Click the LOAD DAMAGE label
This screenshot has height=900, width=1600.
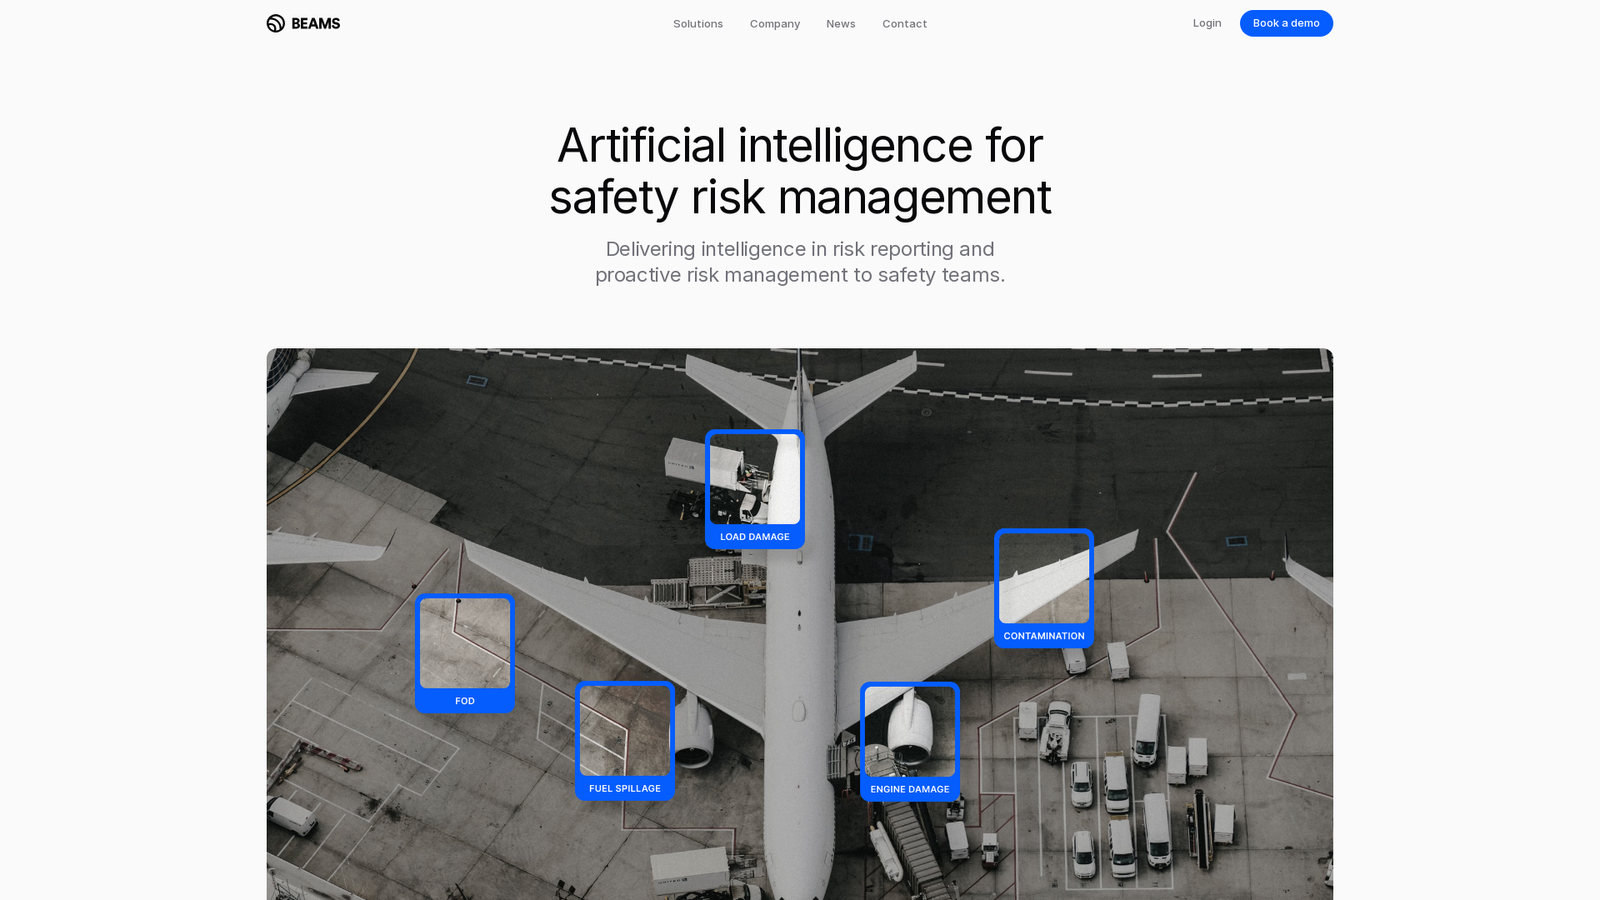click(x=755, y=537)
